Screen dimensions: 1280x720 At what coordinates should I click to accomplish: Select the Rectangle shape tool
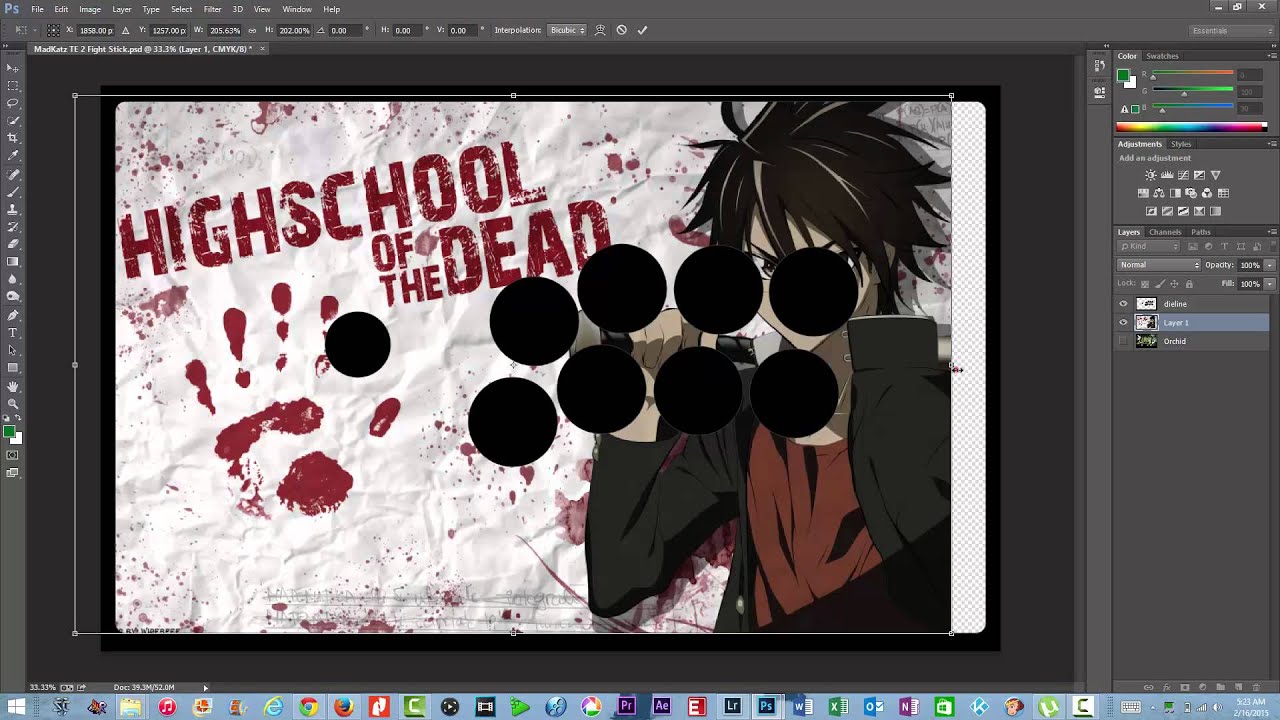tap(13, 368)
